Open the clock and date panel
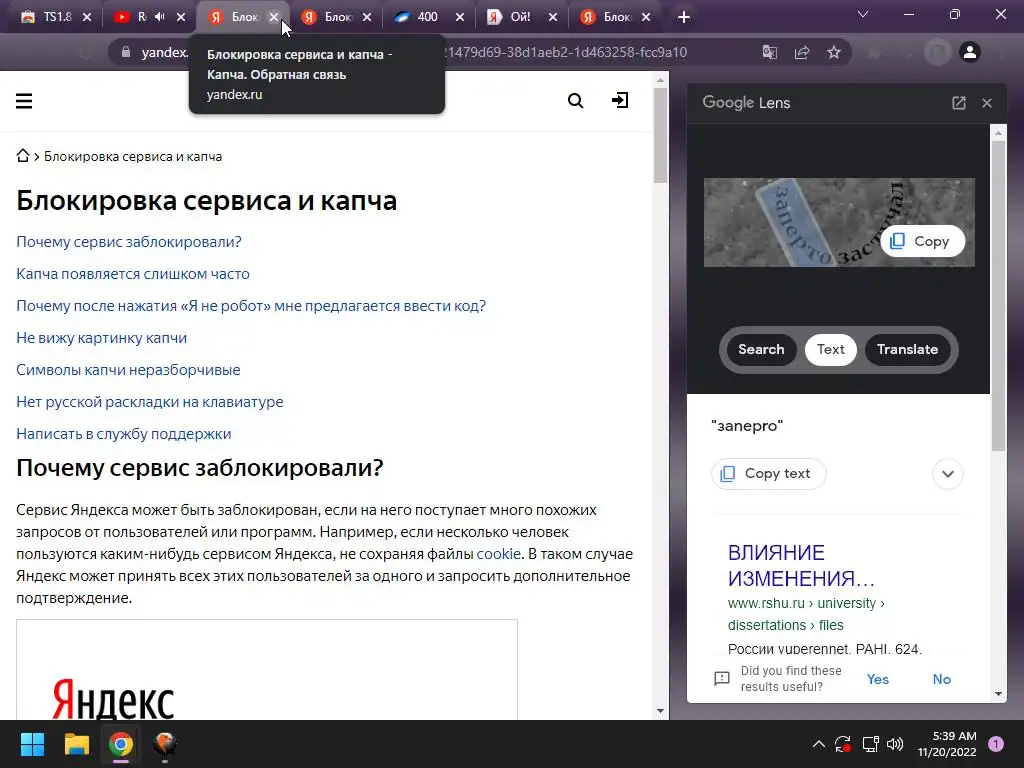 (x=946, y=744)
